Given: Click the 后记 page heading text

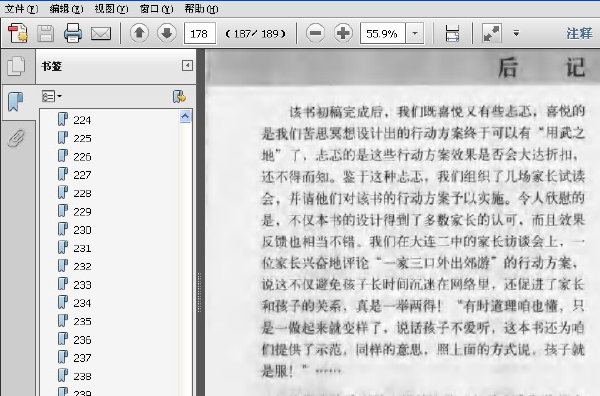Looking at the screenshot, I should click(x=541, y=68).
